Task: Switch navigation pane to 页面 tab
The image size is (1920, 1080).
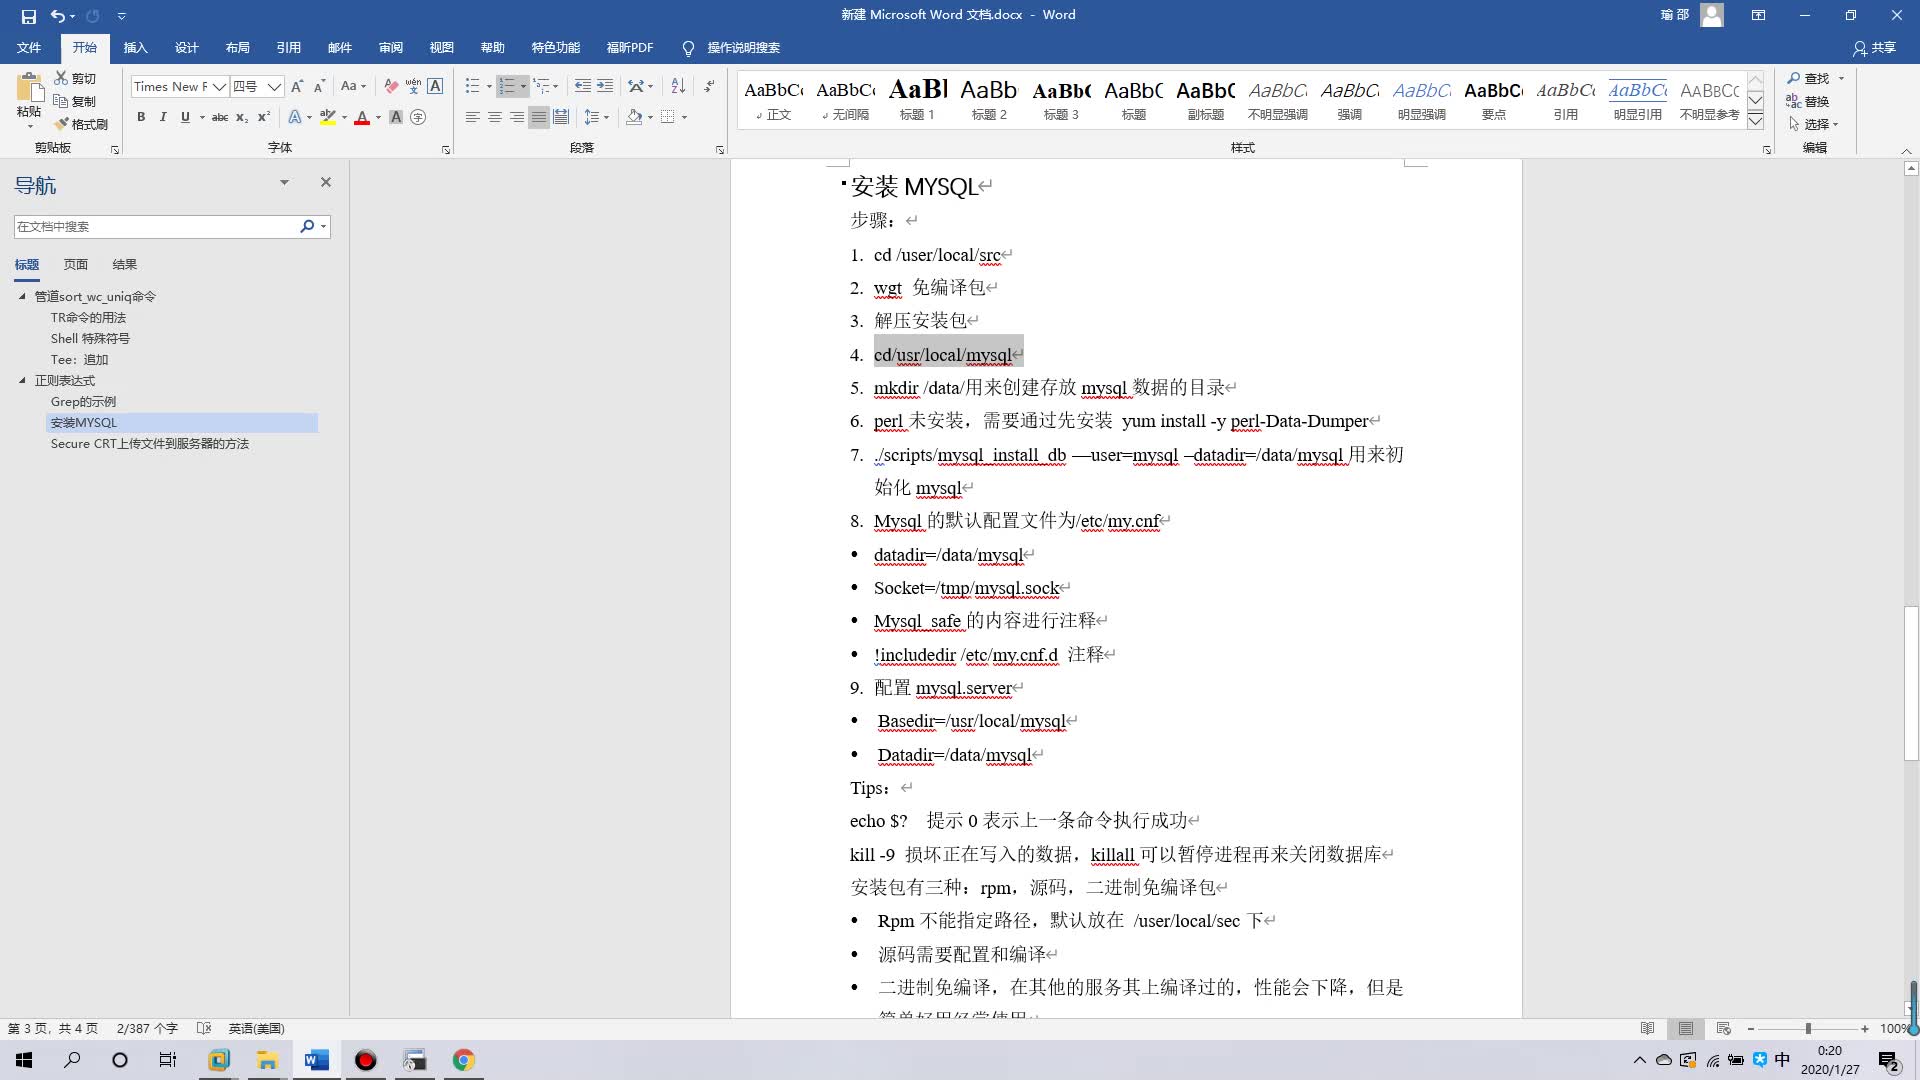Action: tap(76, 264)
